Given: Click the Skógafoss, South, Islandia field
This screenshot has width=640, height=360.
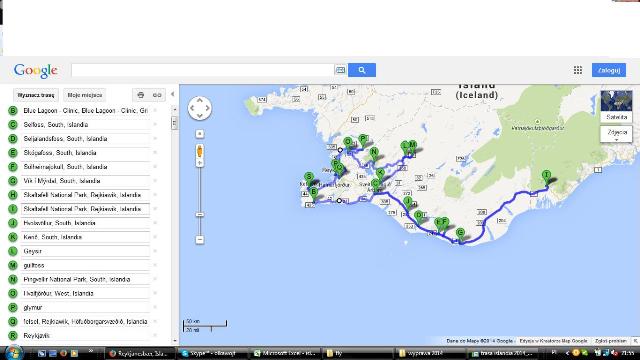Looking at the screenshot, I should (86, 153).
